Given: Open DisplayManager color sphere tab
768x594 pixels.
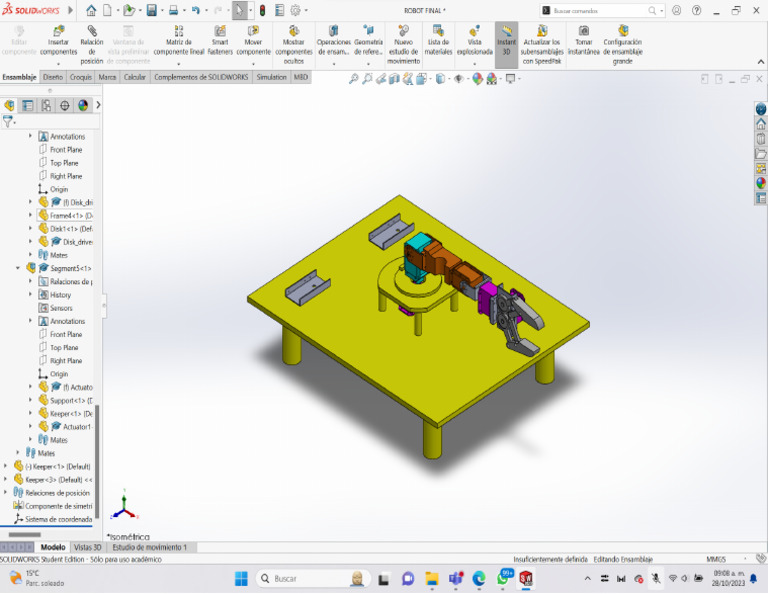Looking at the screenshot, I should point(83,105).
